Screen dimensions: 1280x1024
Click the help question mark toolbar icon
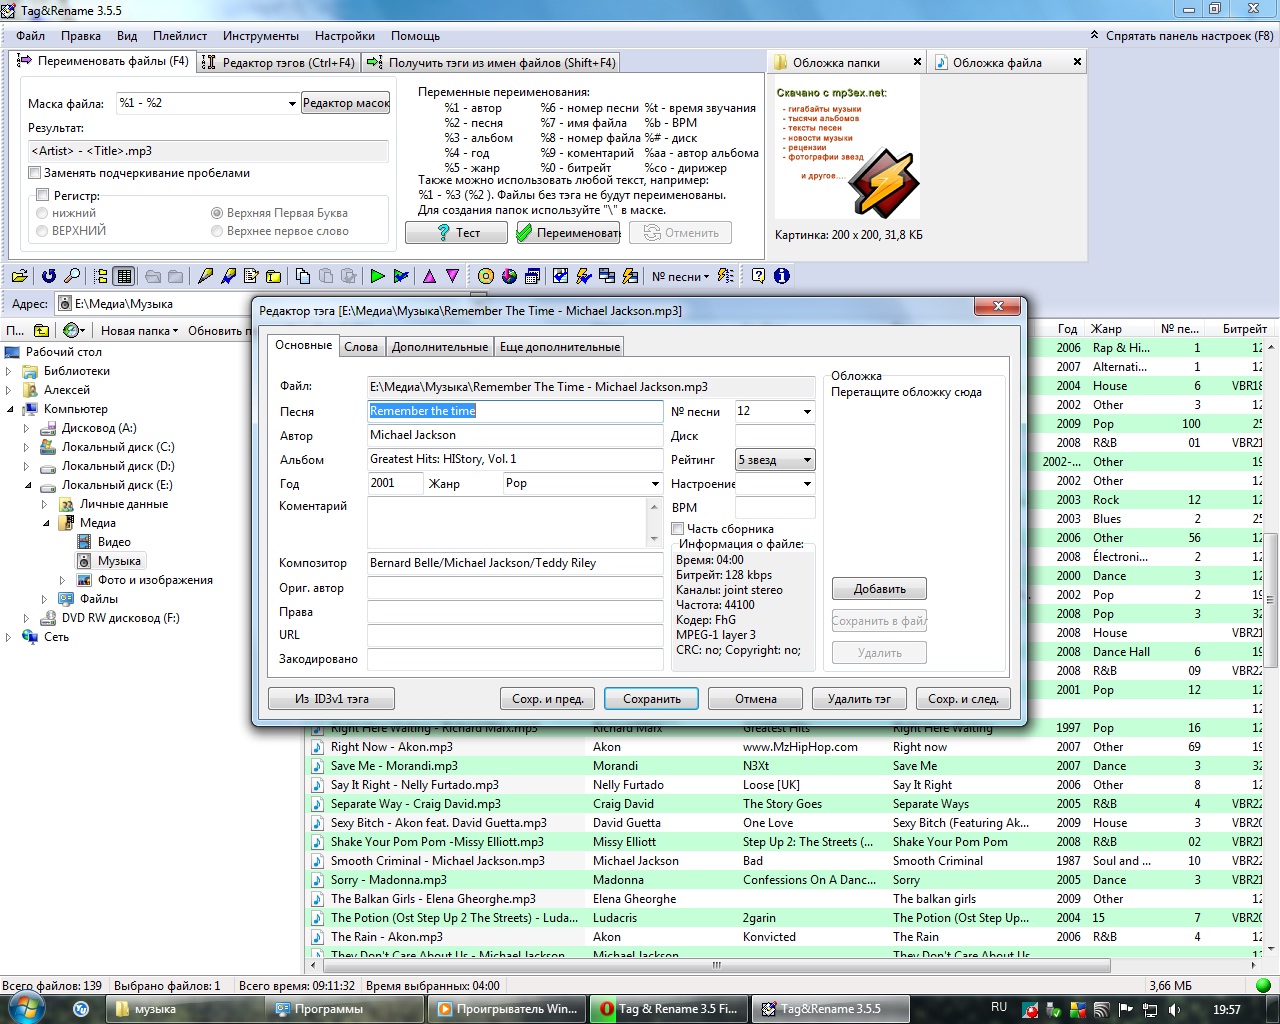point(758,276)
